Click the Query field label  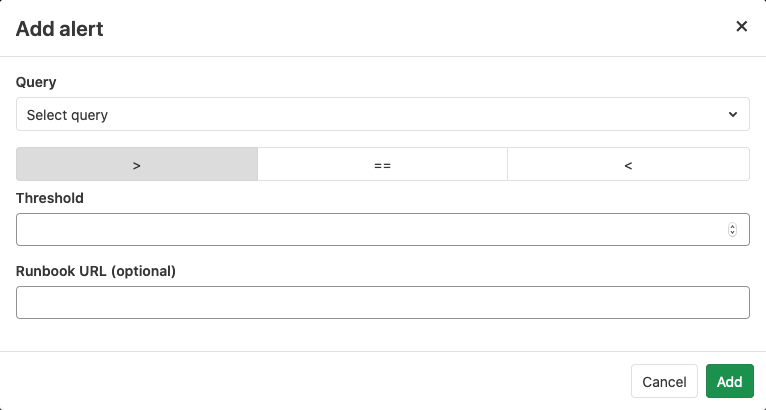(x=36, y=82)
